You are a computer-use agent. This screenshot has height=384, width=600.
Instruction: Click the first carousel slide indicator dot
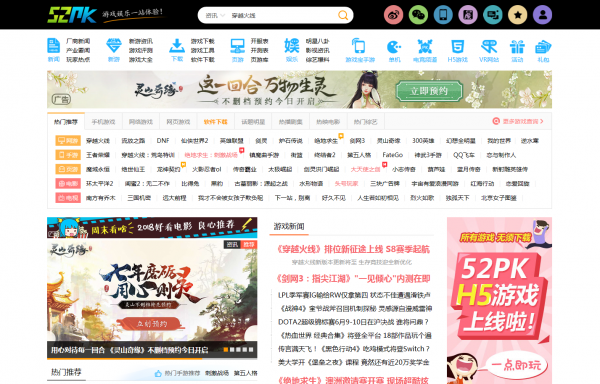tap(226, 350)
